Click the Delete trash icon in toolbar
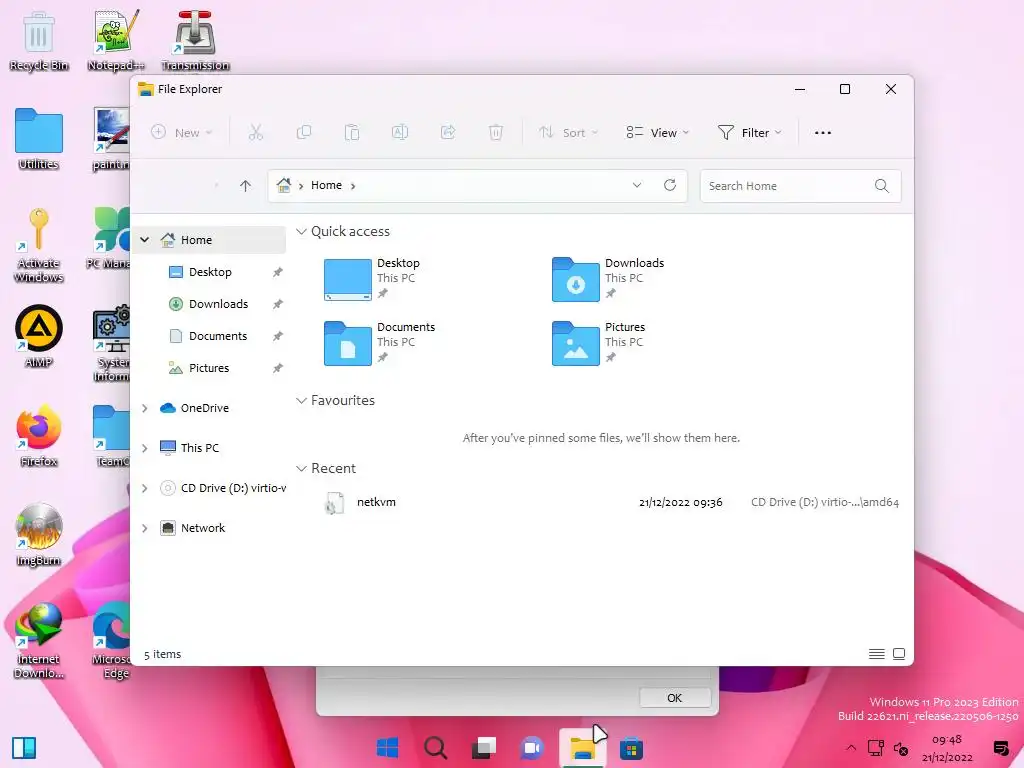 coord(496,133)
